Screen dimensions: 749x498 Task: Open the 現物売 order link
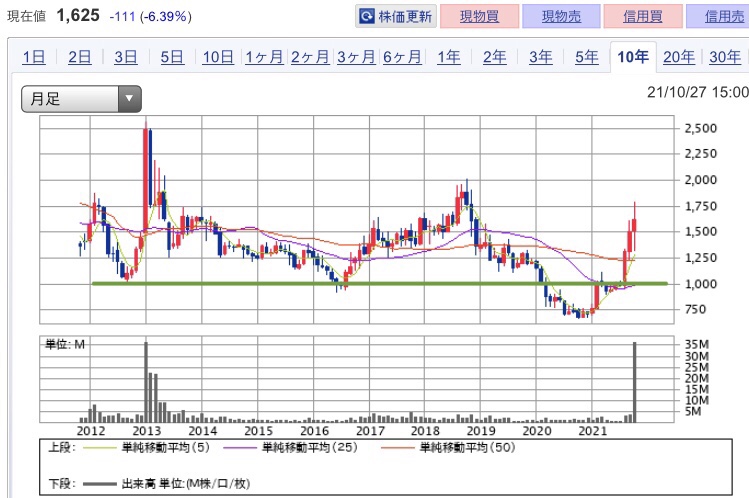pyautogui.click(x=561, y=17)
